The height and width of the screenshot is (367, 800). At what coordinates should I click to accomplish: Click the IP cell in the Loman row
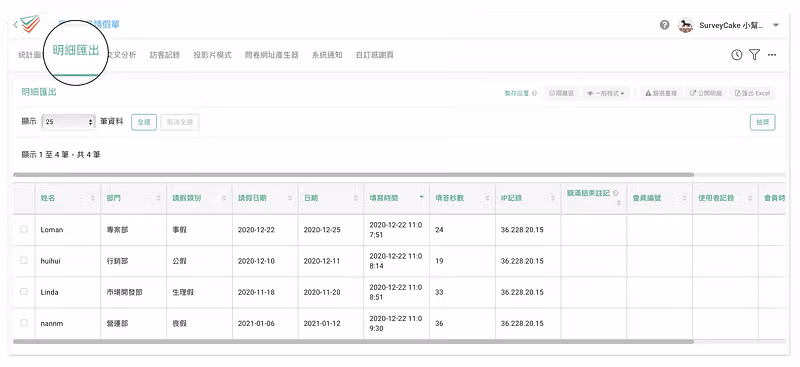pyautogui.click(x=522, y=230)
